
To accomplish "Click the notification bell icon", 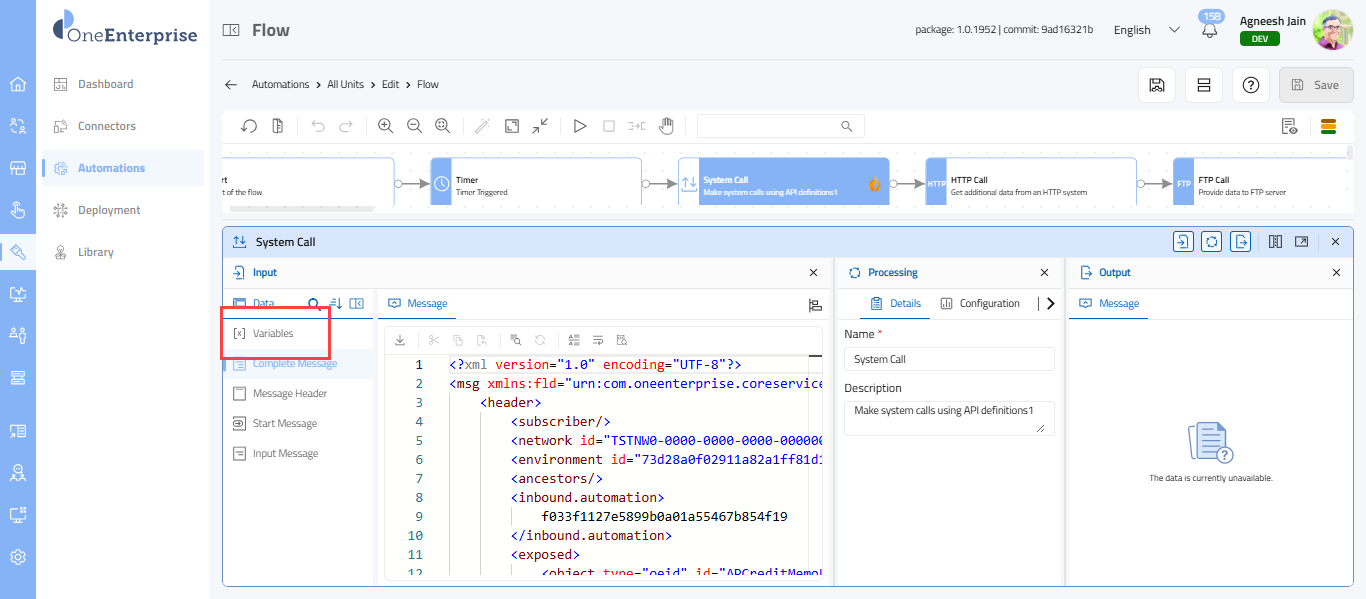I will coord(1210,31).
